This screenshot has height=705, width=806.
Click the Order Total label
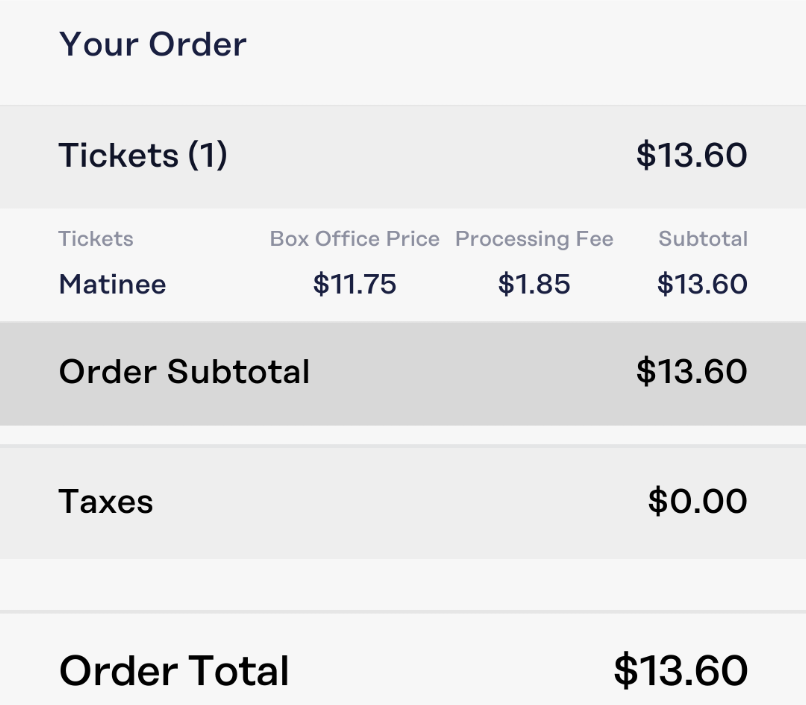(x=174, y=671)
